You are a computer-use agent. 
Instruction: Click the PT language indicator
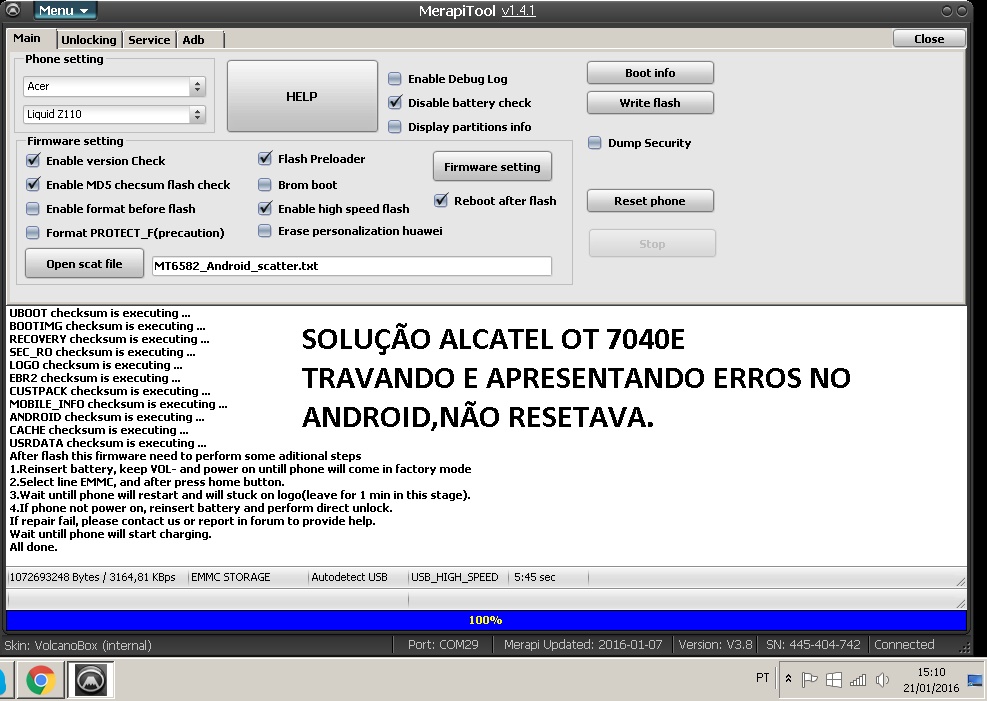point(762,678)
